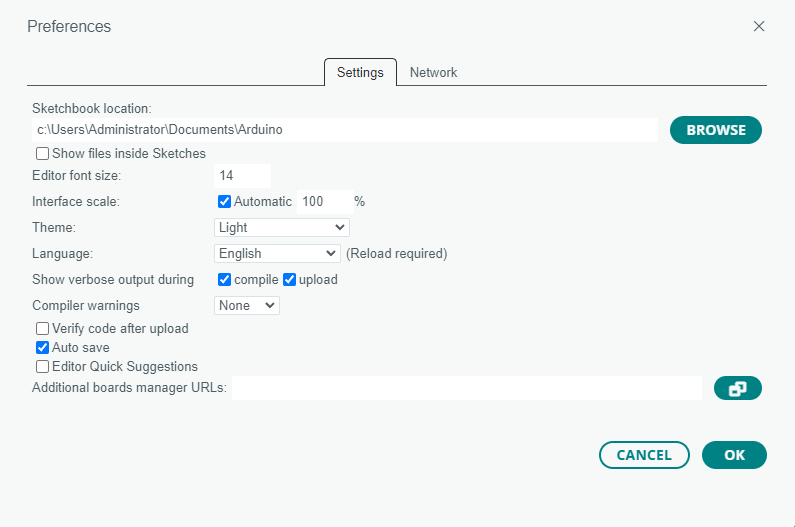Select the Settings tab
795x527 pixels.
(360, 73)
